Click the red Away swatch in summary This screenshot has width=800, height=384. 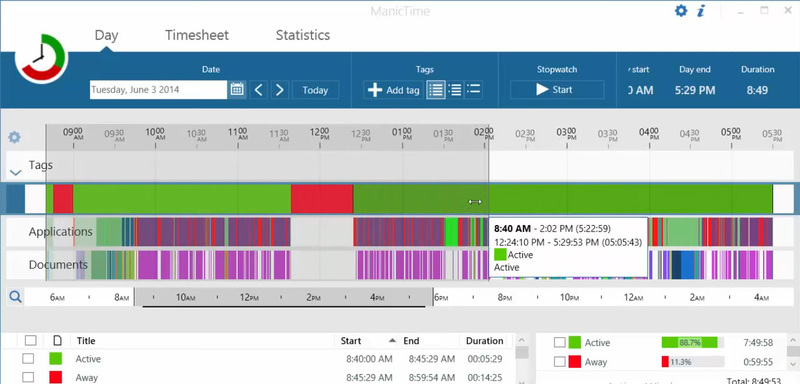coord(574,362)
